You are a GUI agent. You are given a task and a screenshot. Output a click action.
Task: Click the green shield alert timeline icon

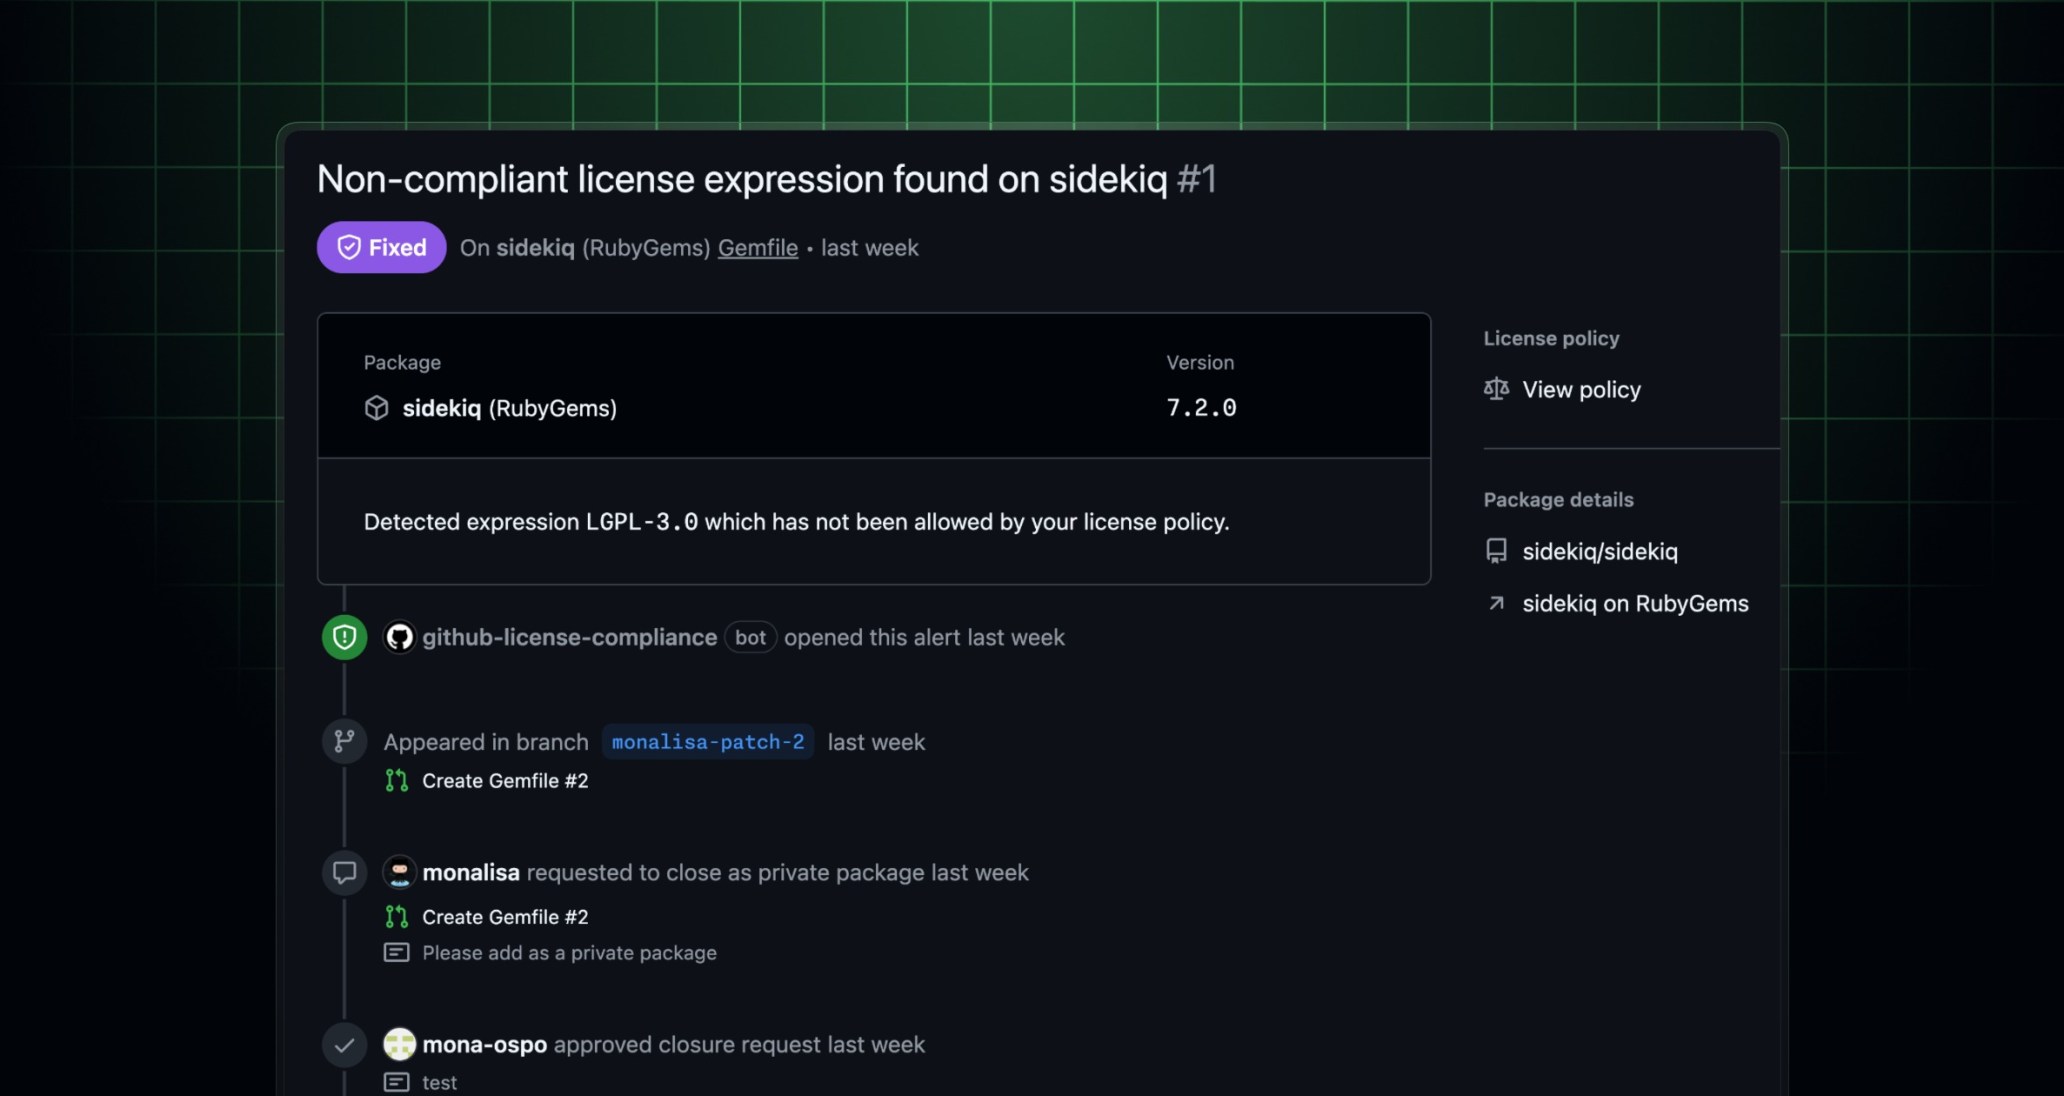click(x=344, y=637)
